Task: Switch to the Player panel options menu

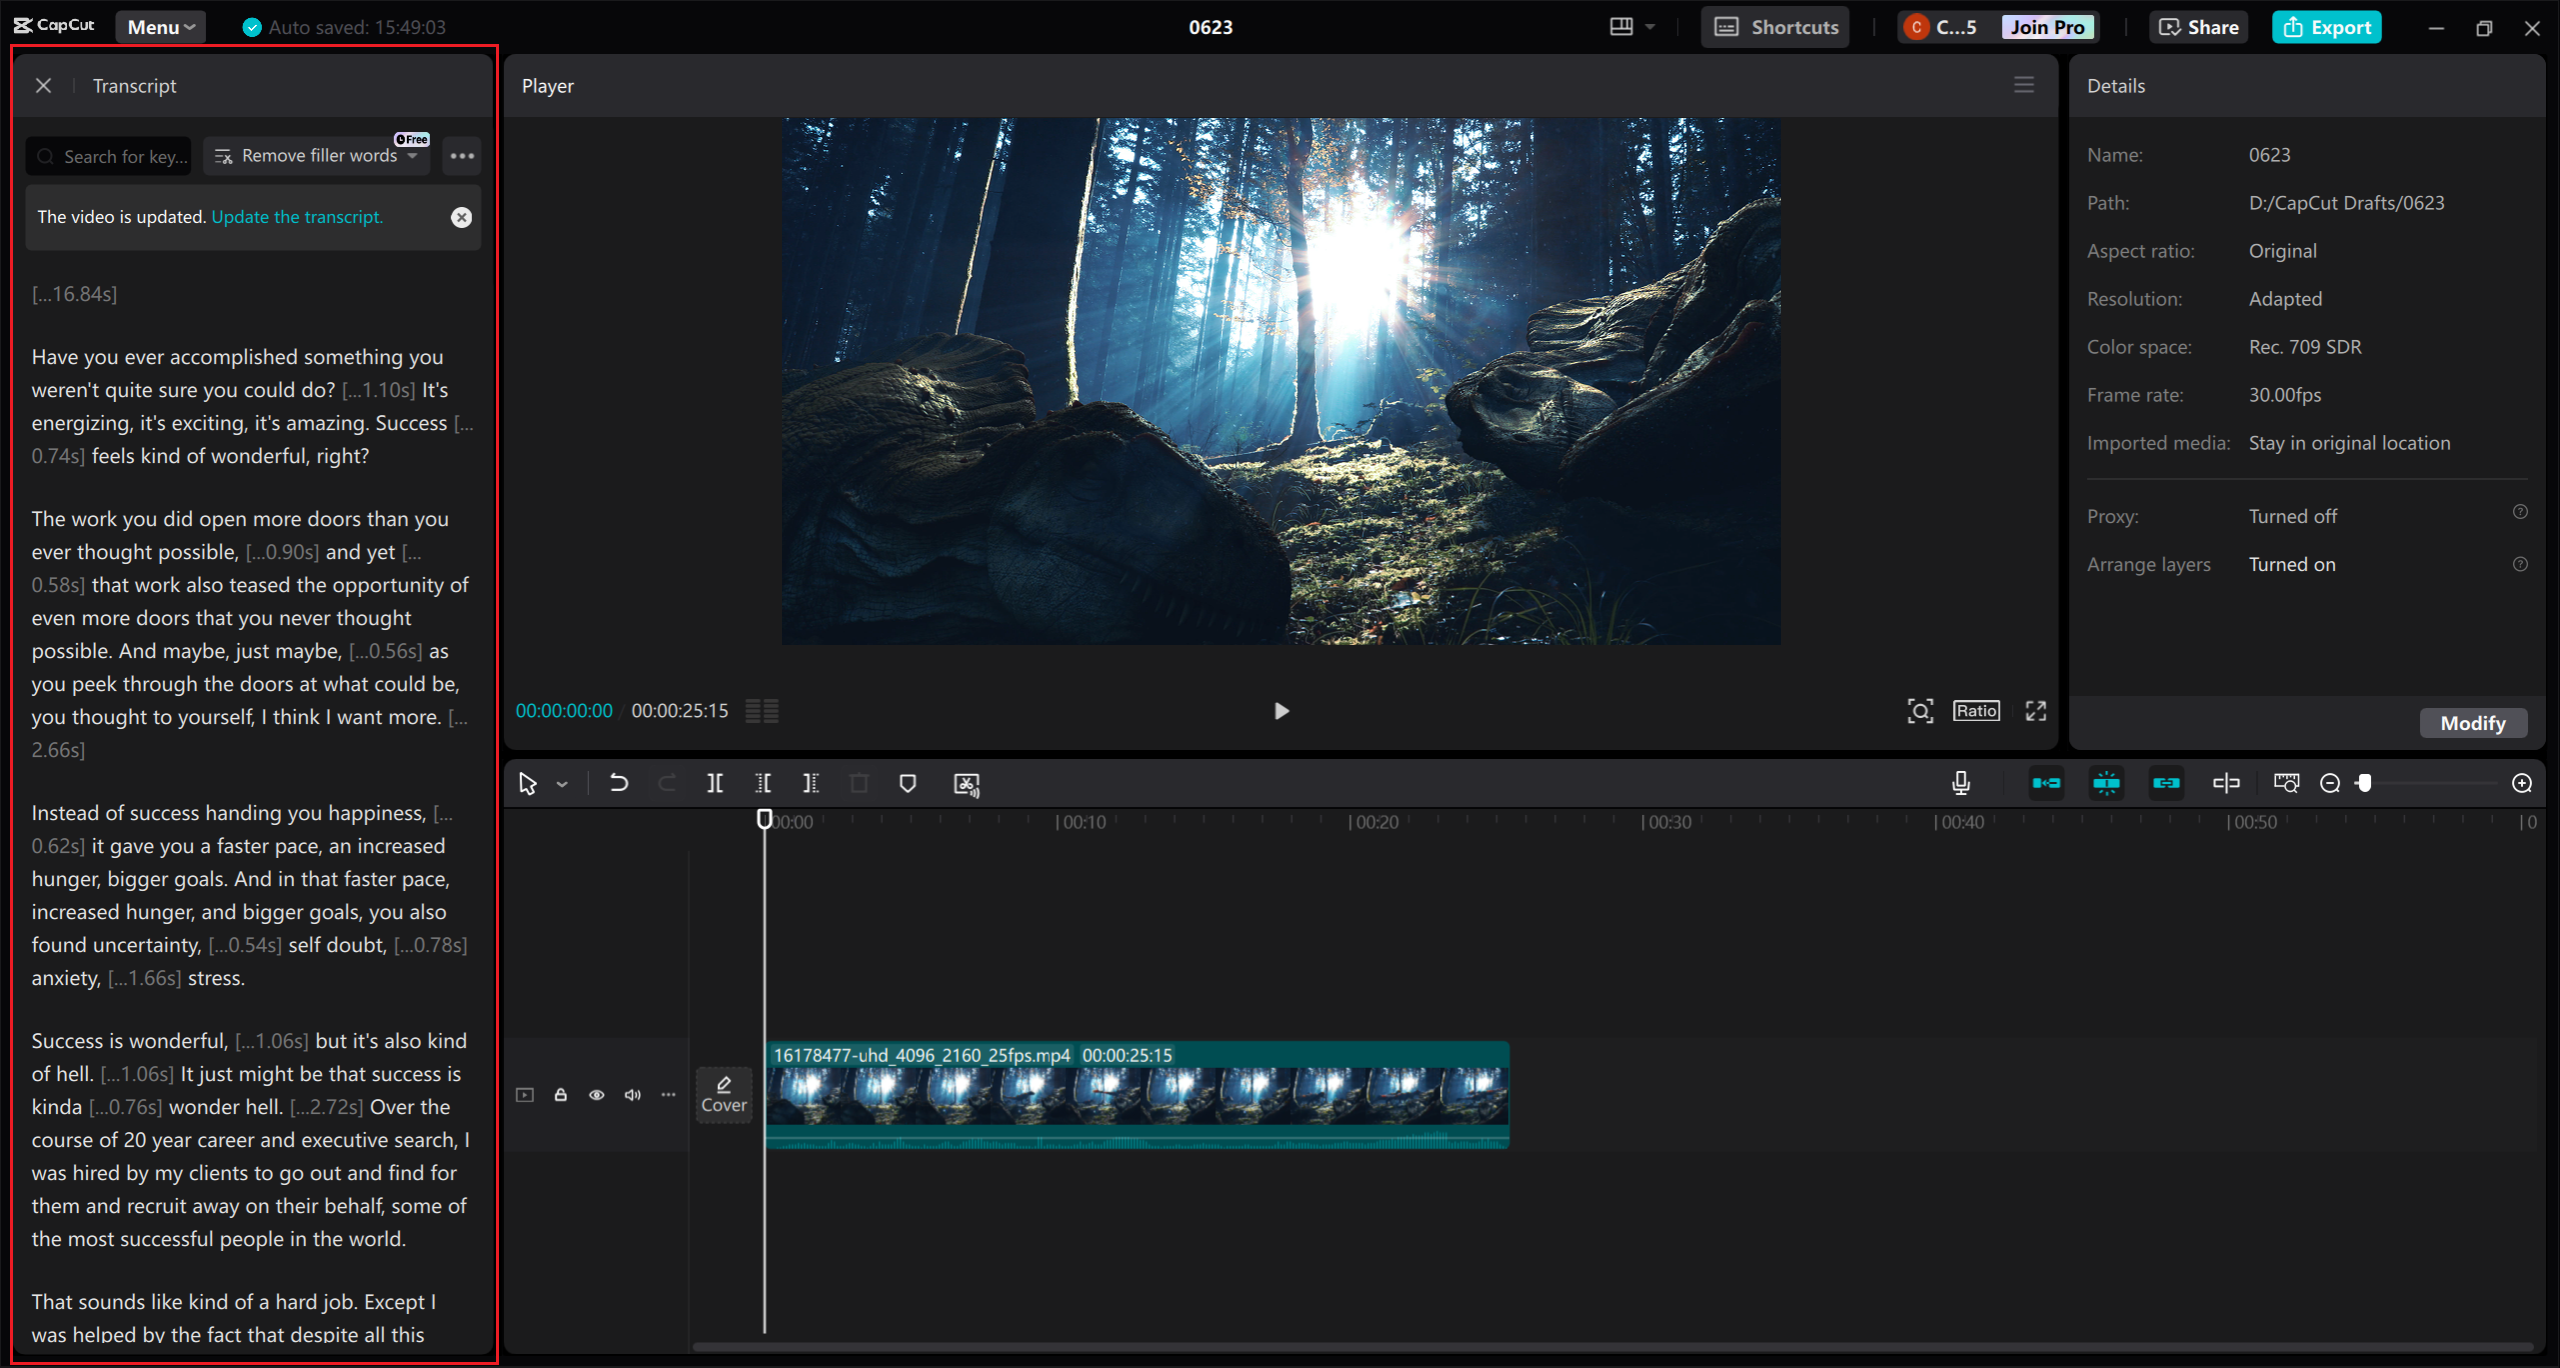Action: coord(2024,85)
